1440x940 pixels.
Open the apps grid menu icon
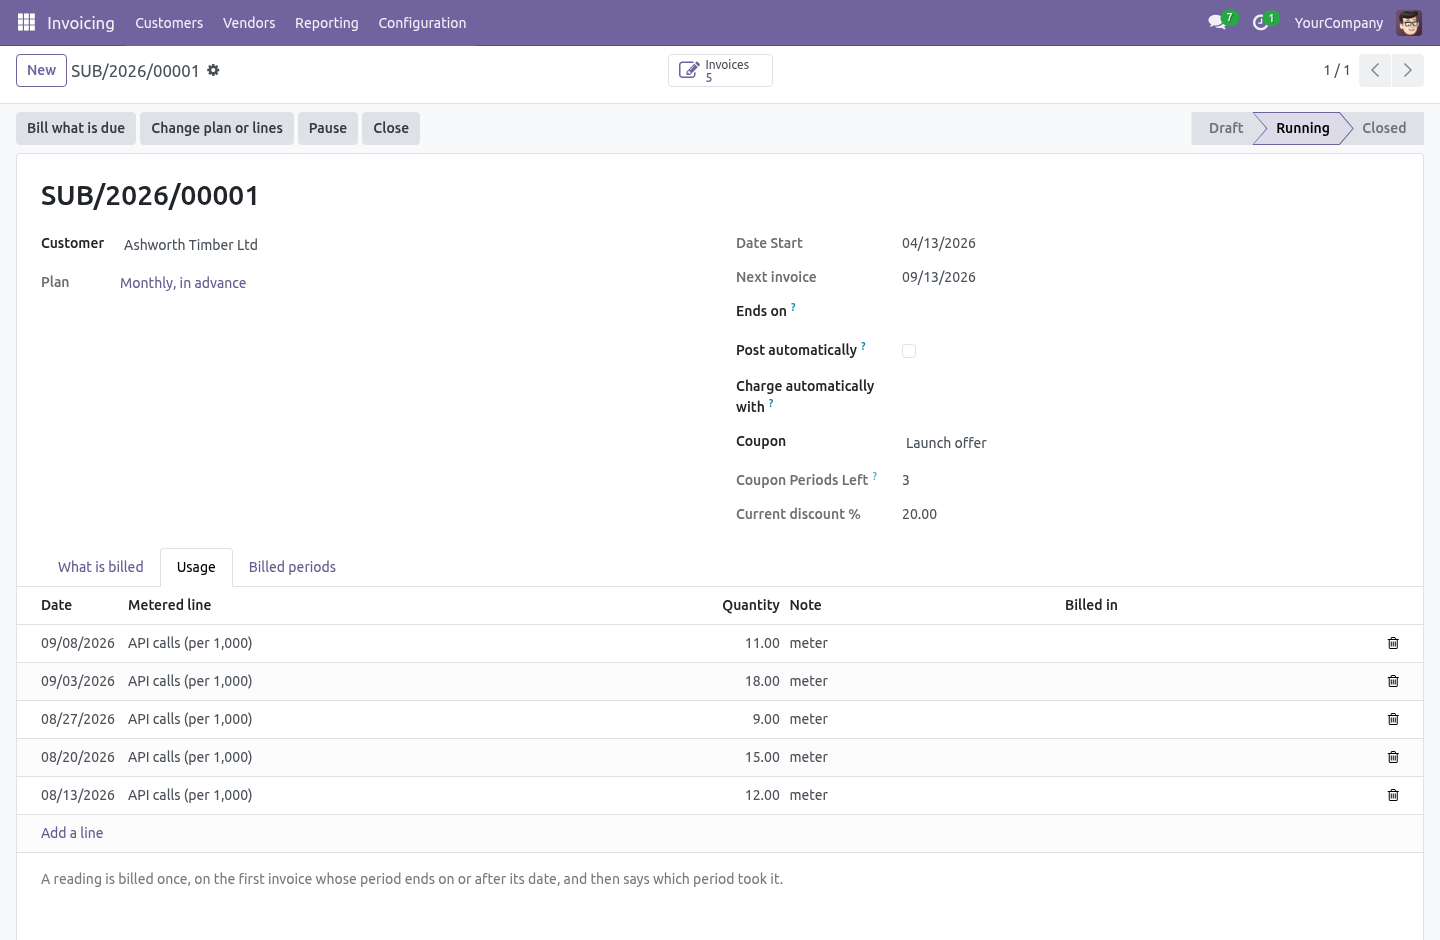click(26, 22)
